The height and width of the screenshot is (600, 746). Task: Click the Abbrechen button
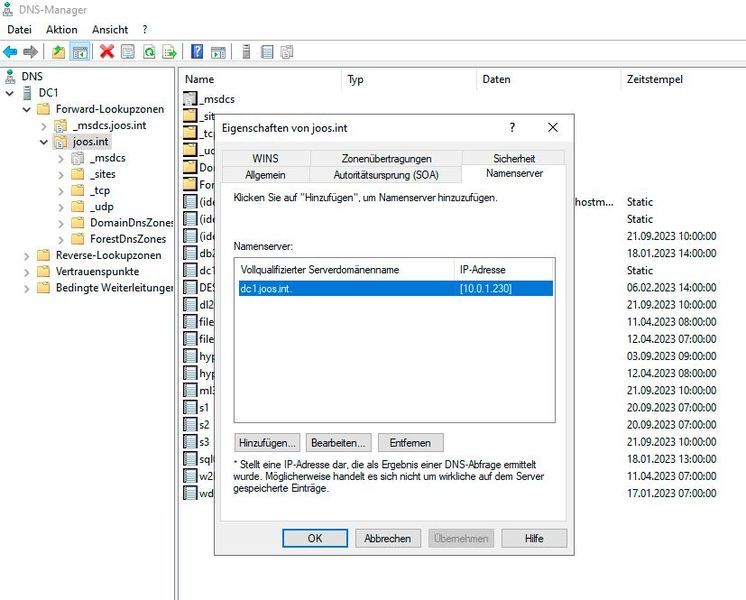click(388, 538)
